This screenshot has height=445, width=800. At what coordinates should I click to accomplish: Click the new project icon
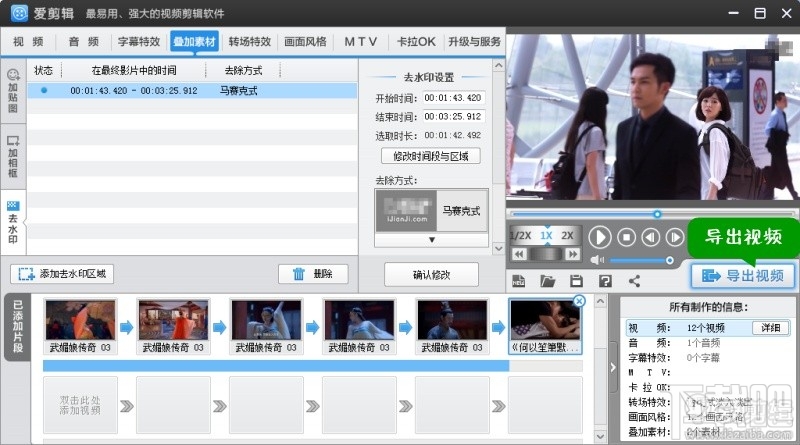click(x=519, y=281)
